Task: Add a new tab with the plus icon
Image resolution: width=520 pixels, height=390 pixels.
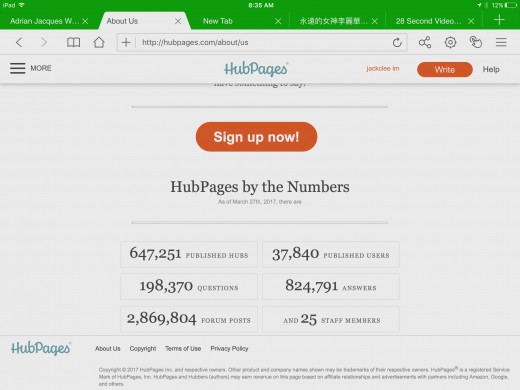Action: tap(499, 20)
